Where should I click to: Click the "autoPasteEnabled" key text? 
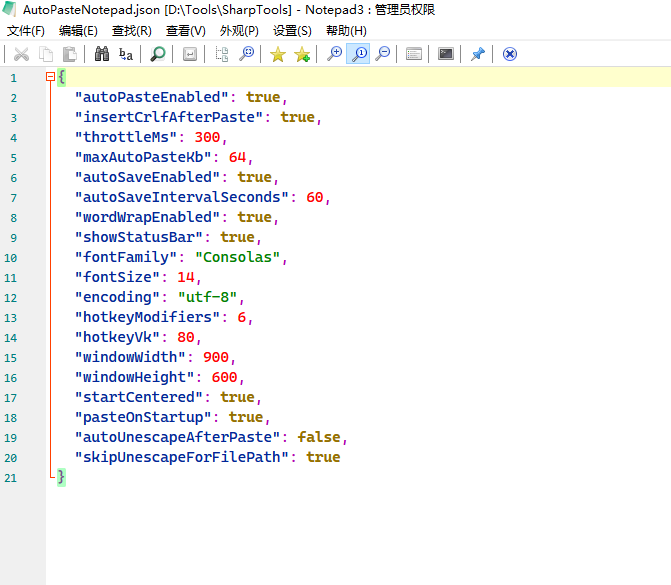point(151,98)
